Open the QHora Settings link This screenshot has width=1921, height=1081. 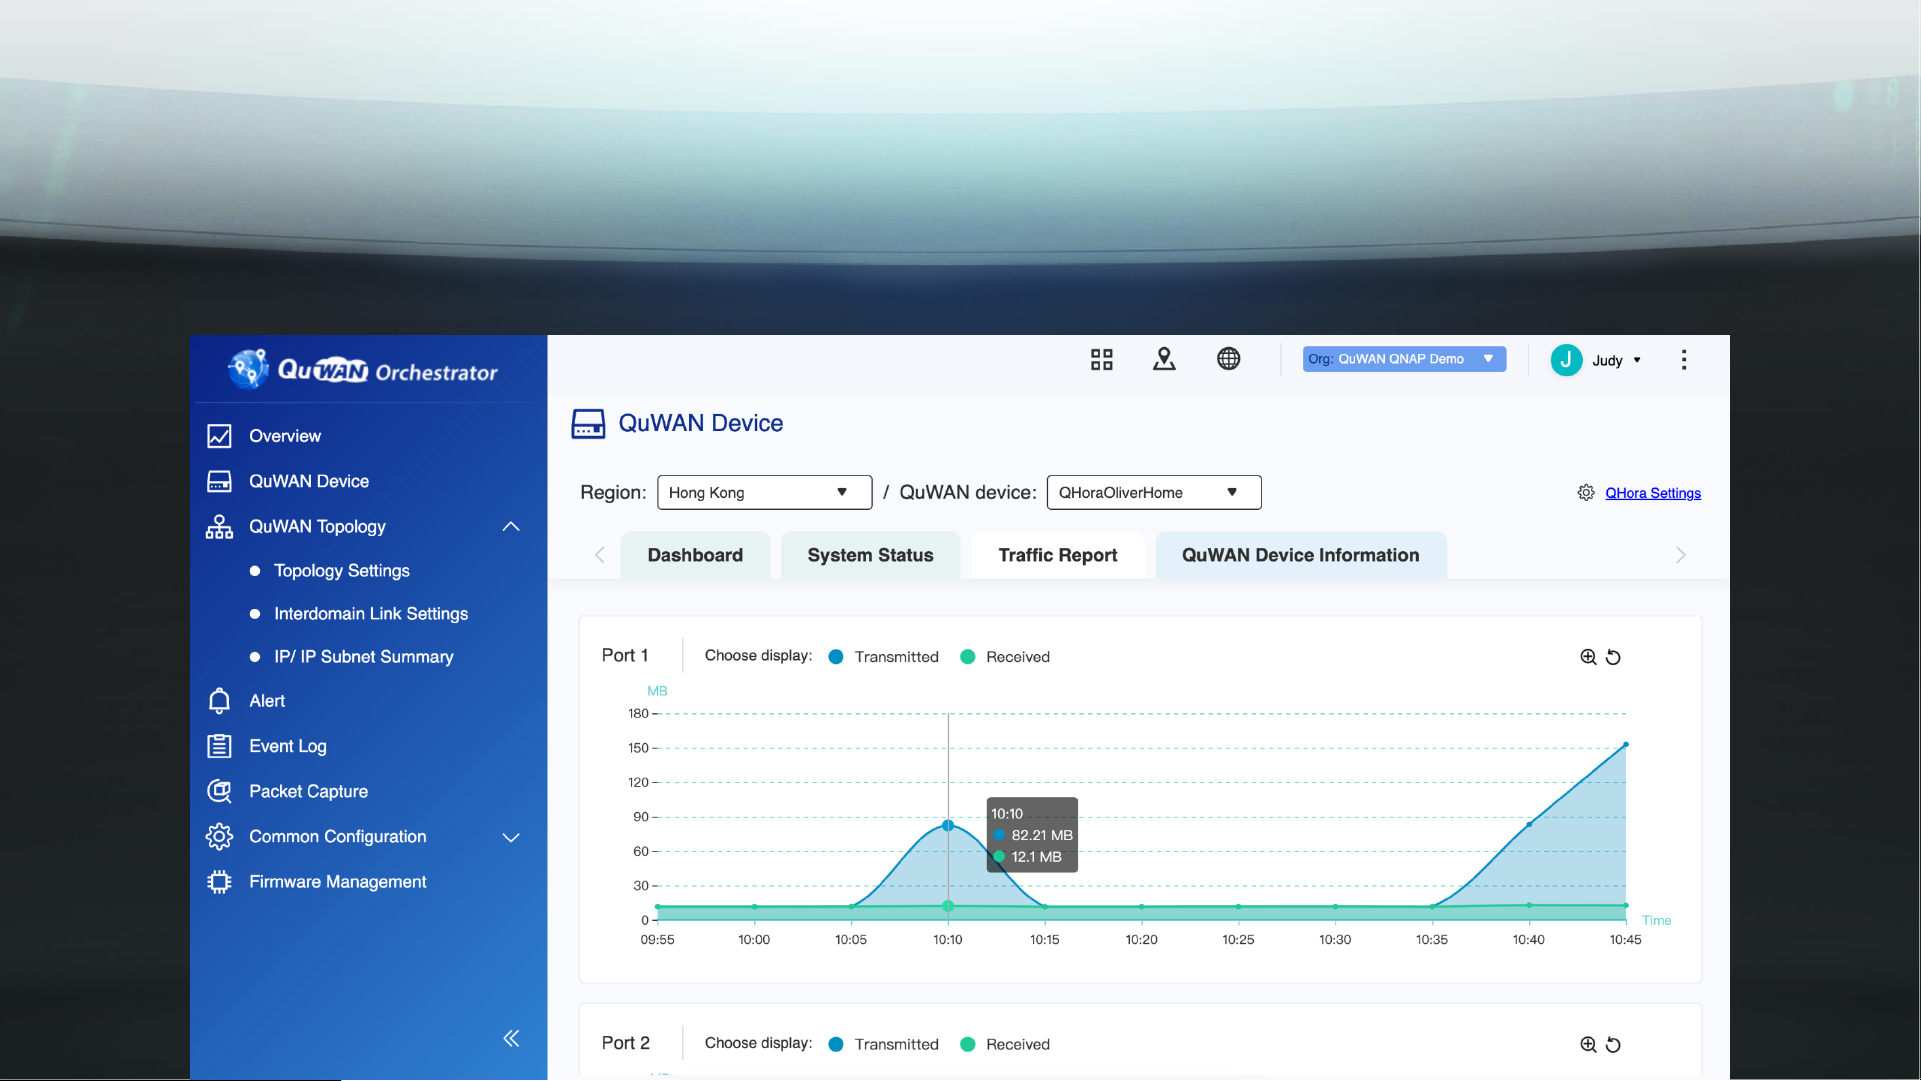[x=1653, y=493]
